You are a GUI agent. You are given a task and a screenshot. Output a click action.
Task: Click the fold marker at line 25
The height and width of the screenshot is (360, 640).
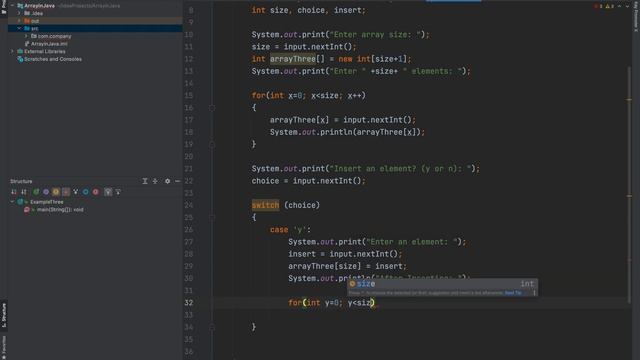[212, 217]
